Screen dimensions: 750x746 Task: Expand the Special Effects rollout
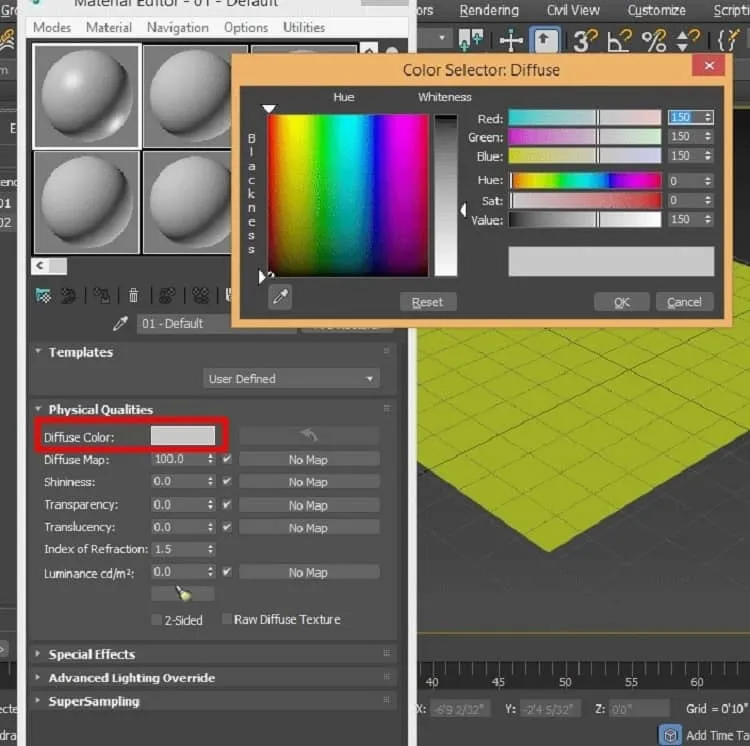point(91,654)
